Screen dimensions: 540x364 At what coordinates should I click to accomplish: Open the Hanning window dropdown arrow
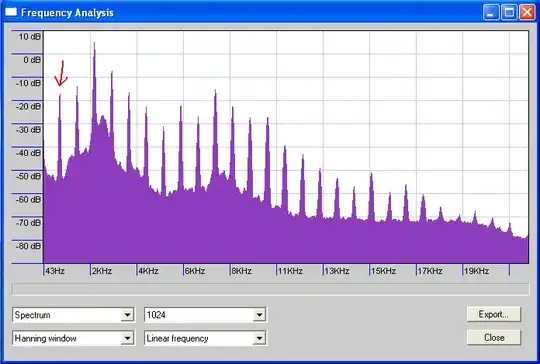(x=127, y=338)
